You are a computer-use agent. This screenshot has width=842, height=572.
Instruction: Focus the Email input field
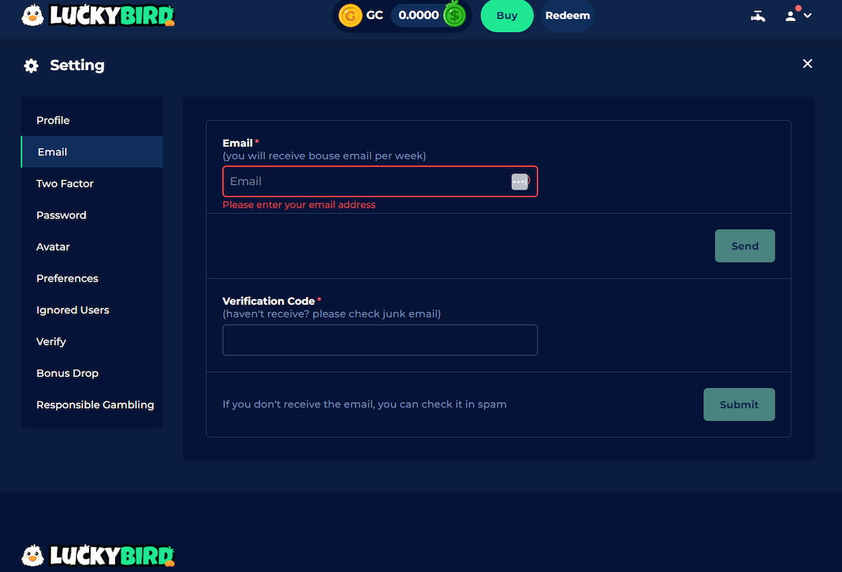380,182
